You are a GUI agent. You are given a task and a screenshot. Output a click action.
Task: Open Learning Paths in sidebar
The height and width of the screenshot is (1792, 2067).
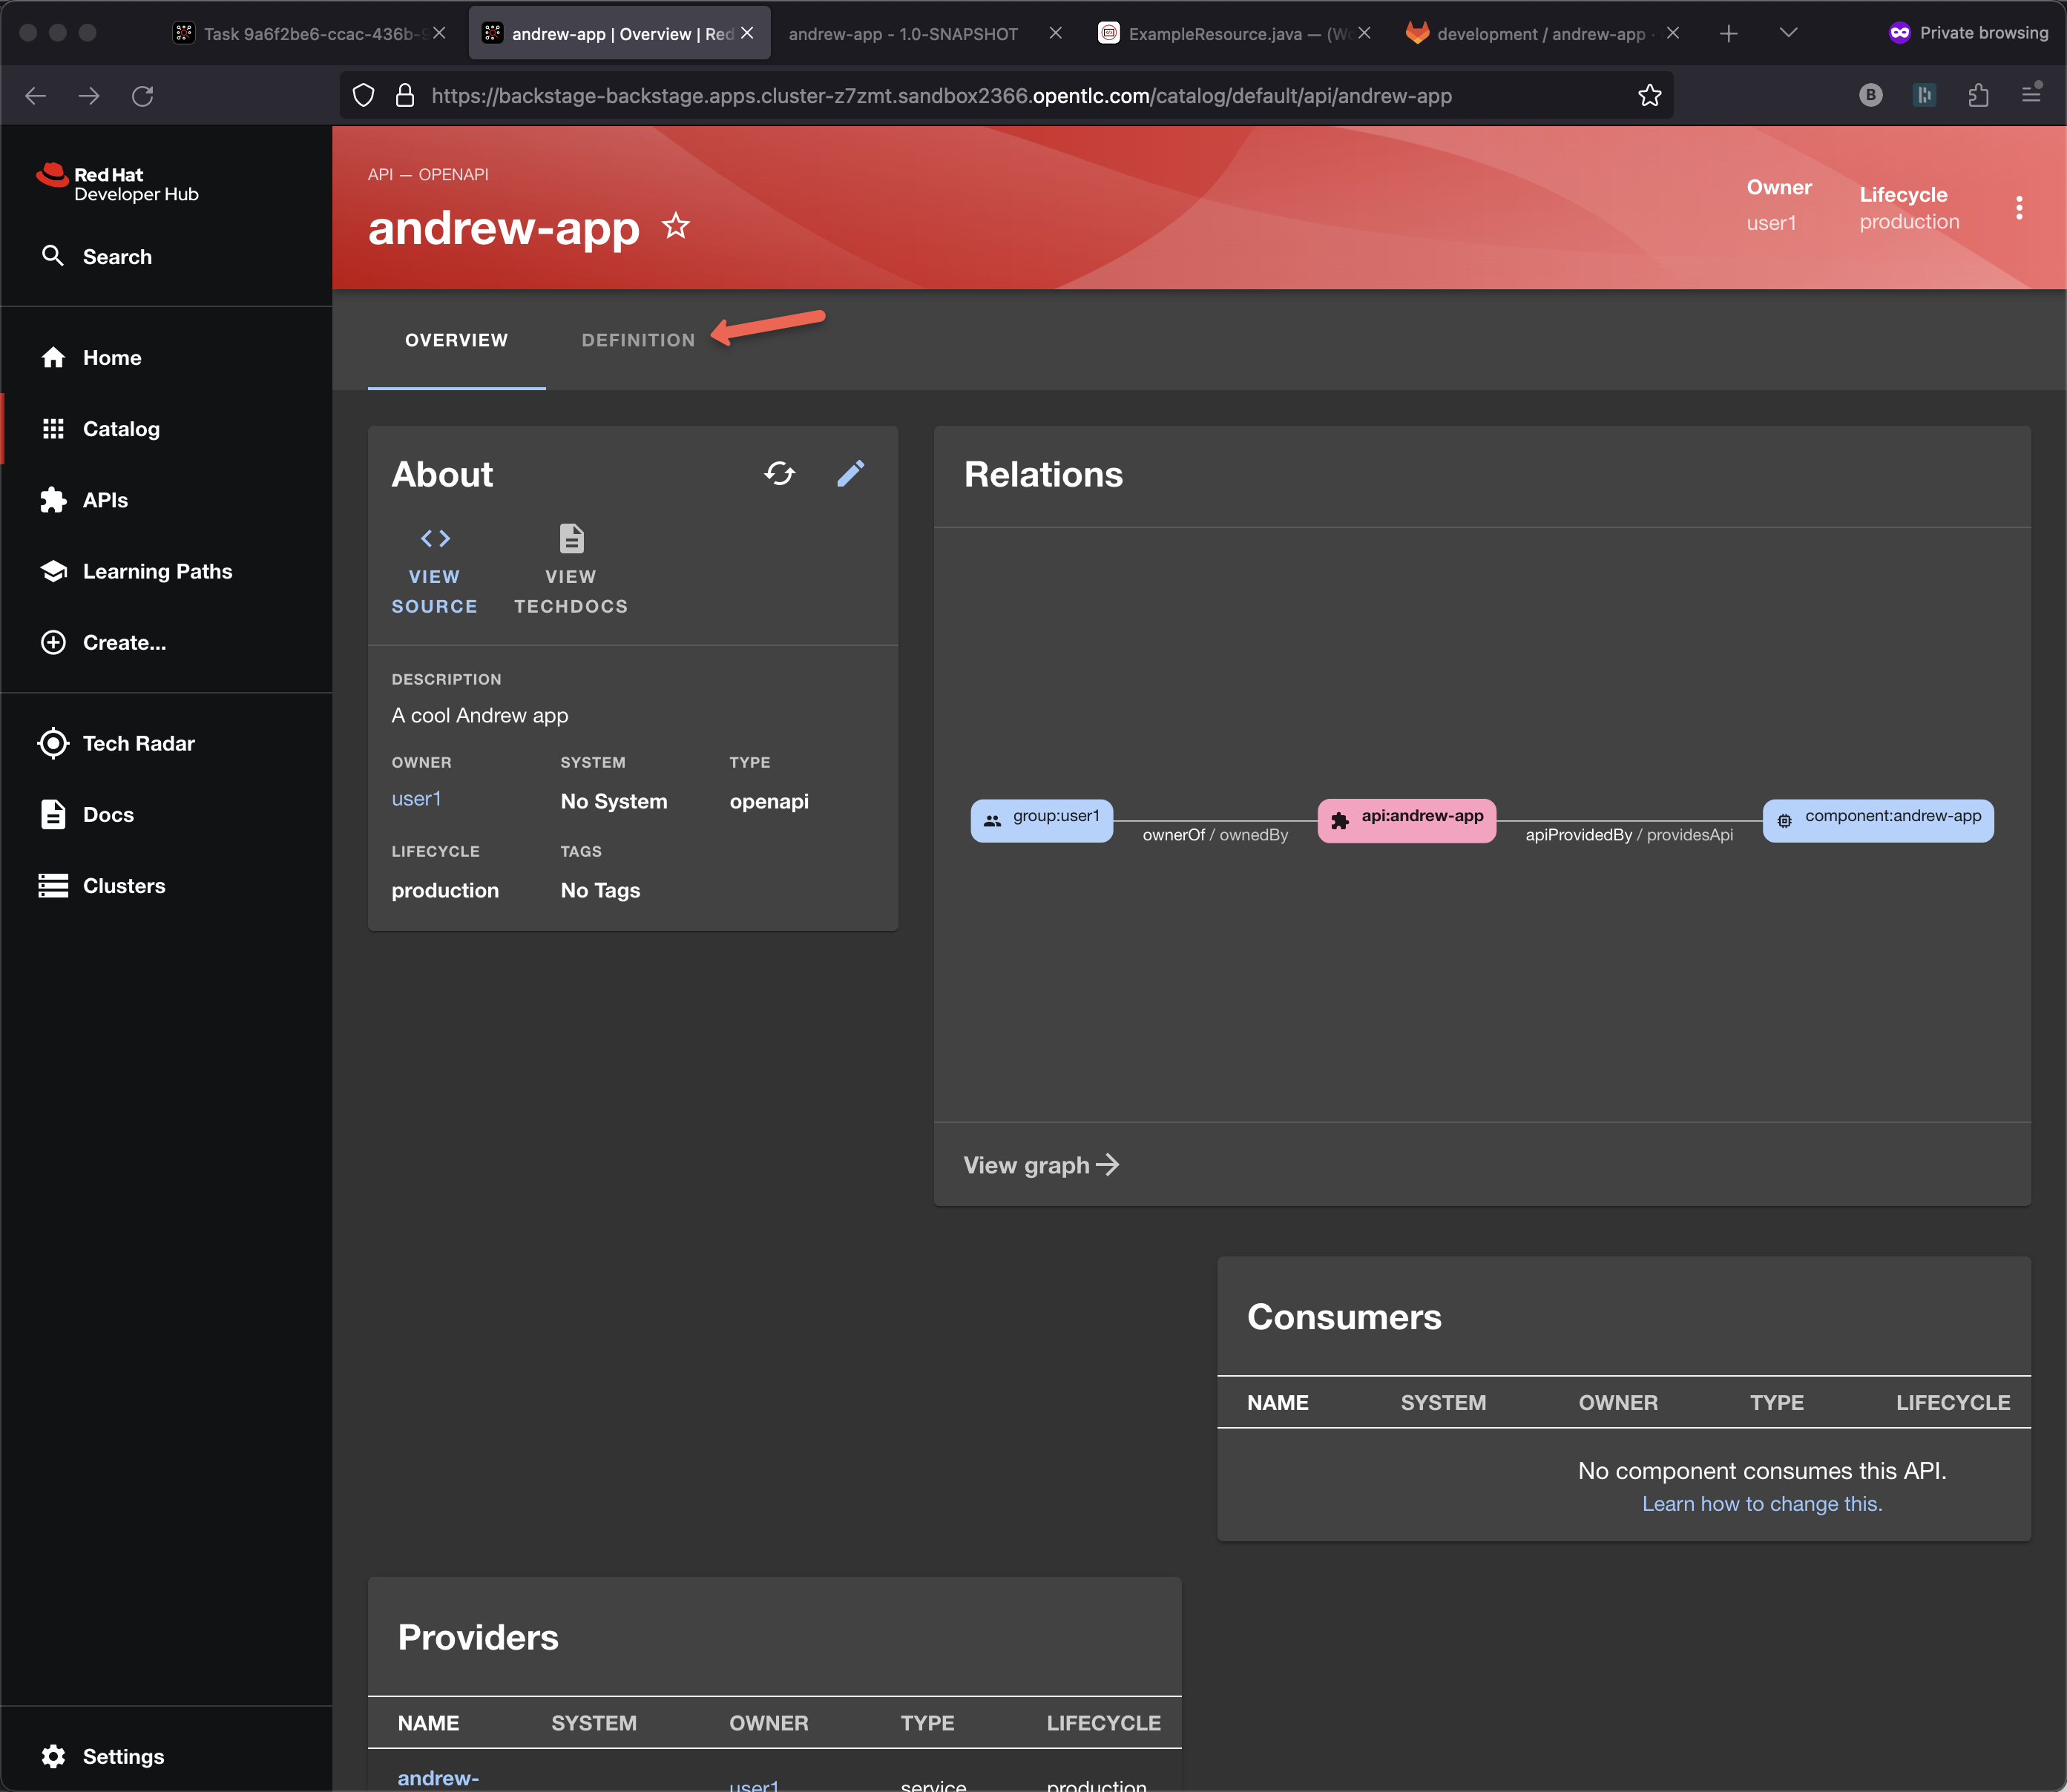pyautogui.click(x=157, y=571)
